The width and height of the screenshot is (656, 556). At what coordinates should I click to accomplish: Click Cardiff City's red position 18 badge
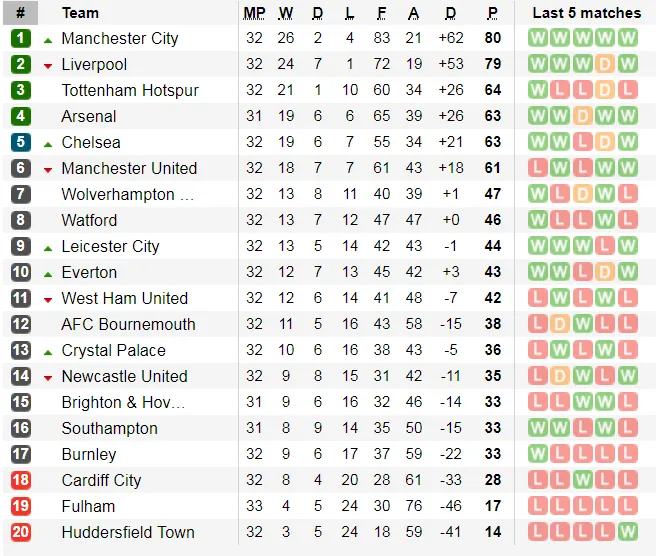[x=21, y=480]
